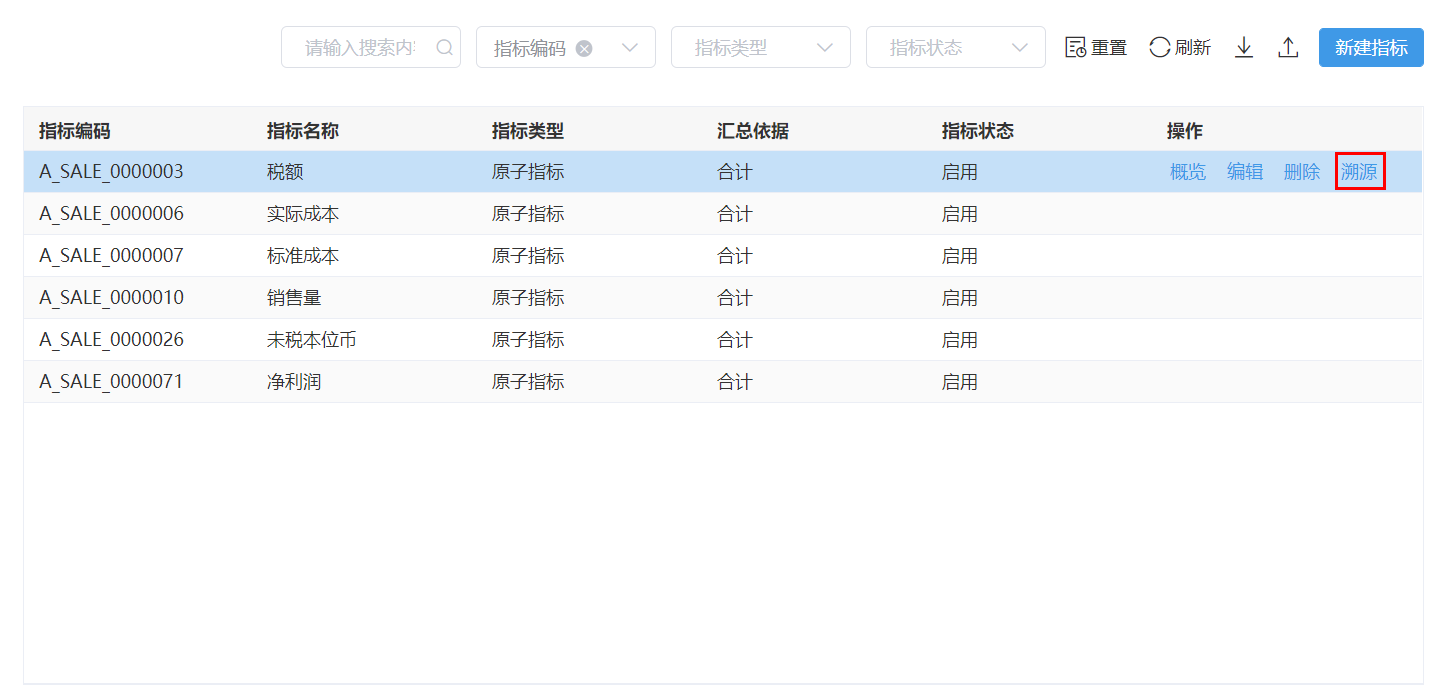The height and width of the screenshot is (687, 1450).
Task: Click 合计 in the 销售量 row
Action: (x=735, y=298)
